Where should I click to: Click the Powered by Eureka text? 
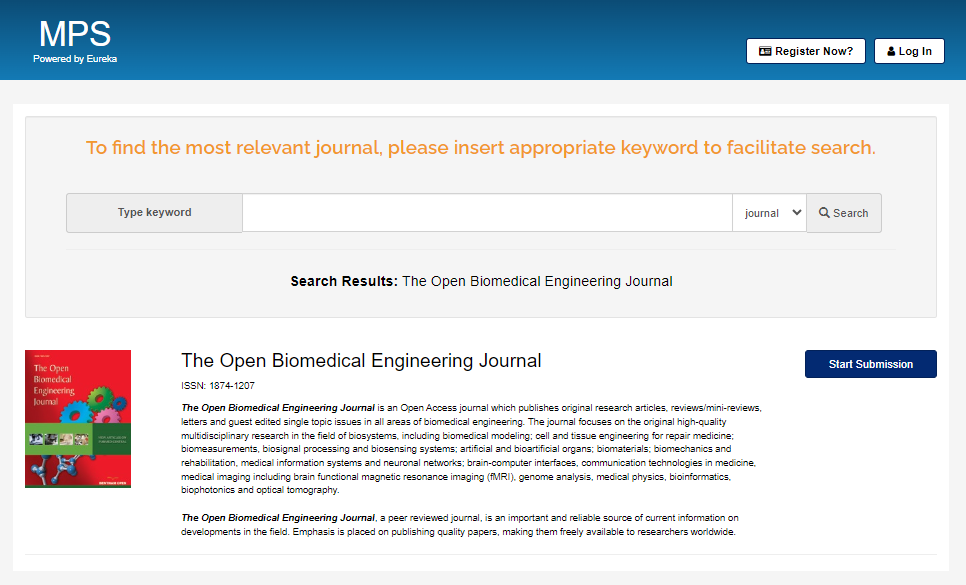pyautogui.click(x=75, y=59)
